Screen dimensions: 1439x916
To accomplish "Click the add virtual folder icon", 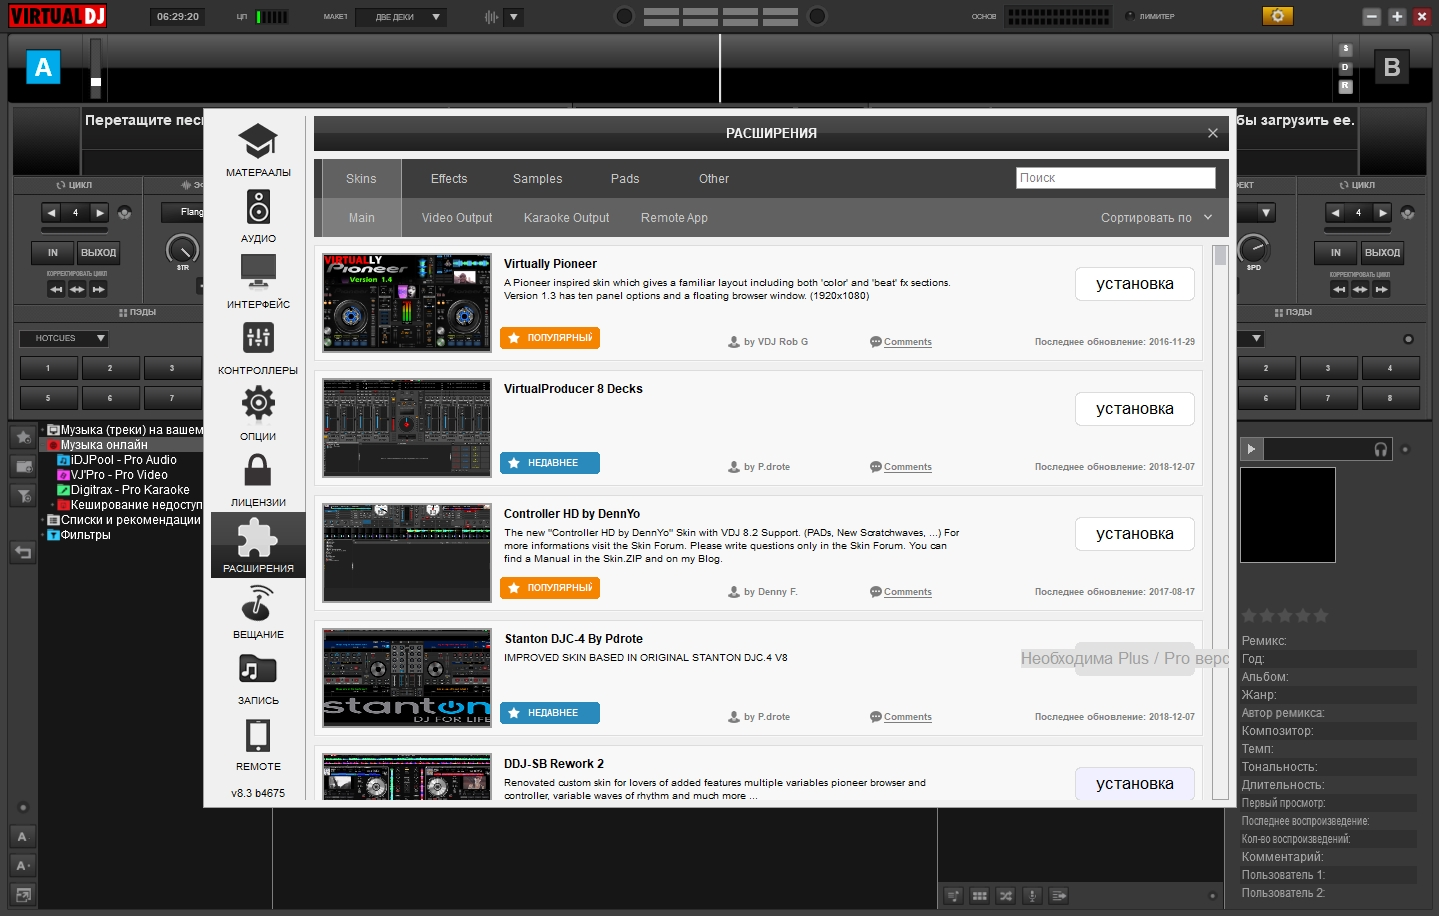I will (23, 466).
